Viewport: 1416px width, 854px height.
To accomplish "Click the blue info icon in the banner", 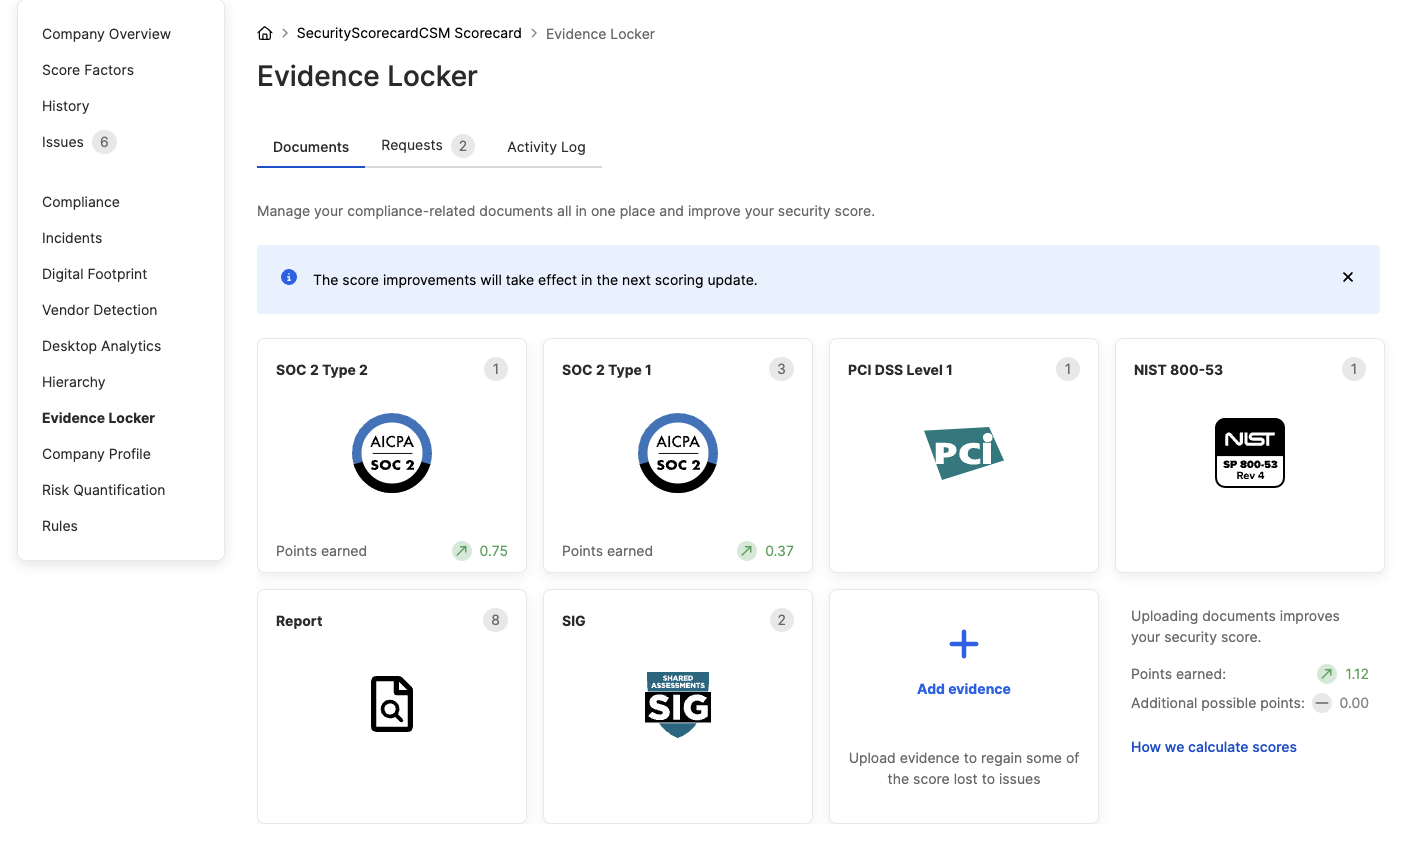I will pos(289,277).
